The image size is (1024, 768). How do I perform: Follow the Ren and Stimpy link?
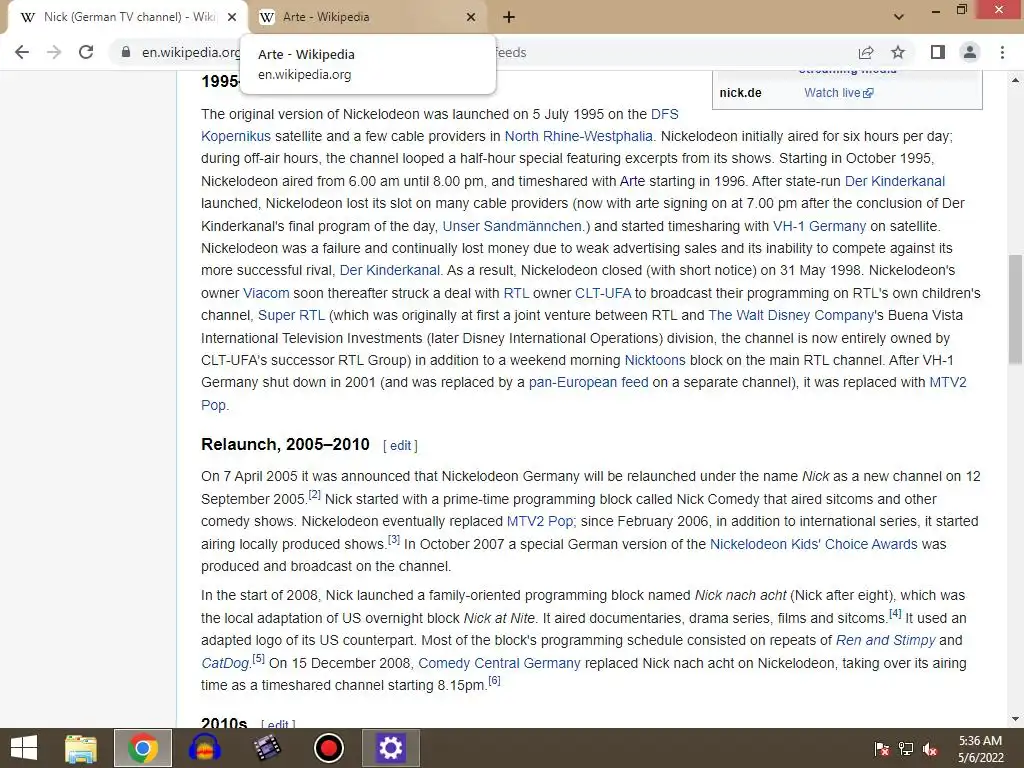coord(886,640)
